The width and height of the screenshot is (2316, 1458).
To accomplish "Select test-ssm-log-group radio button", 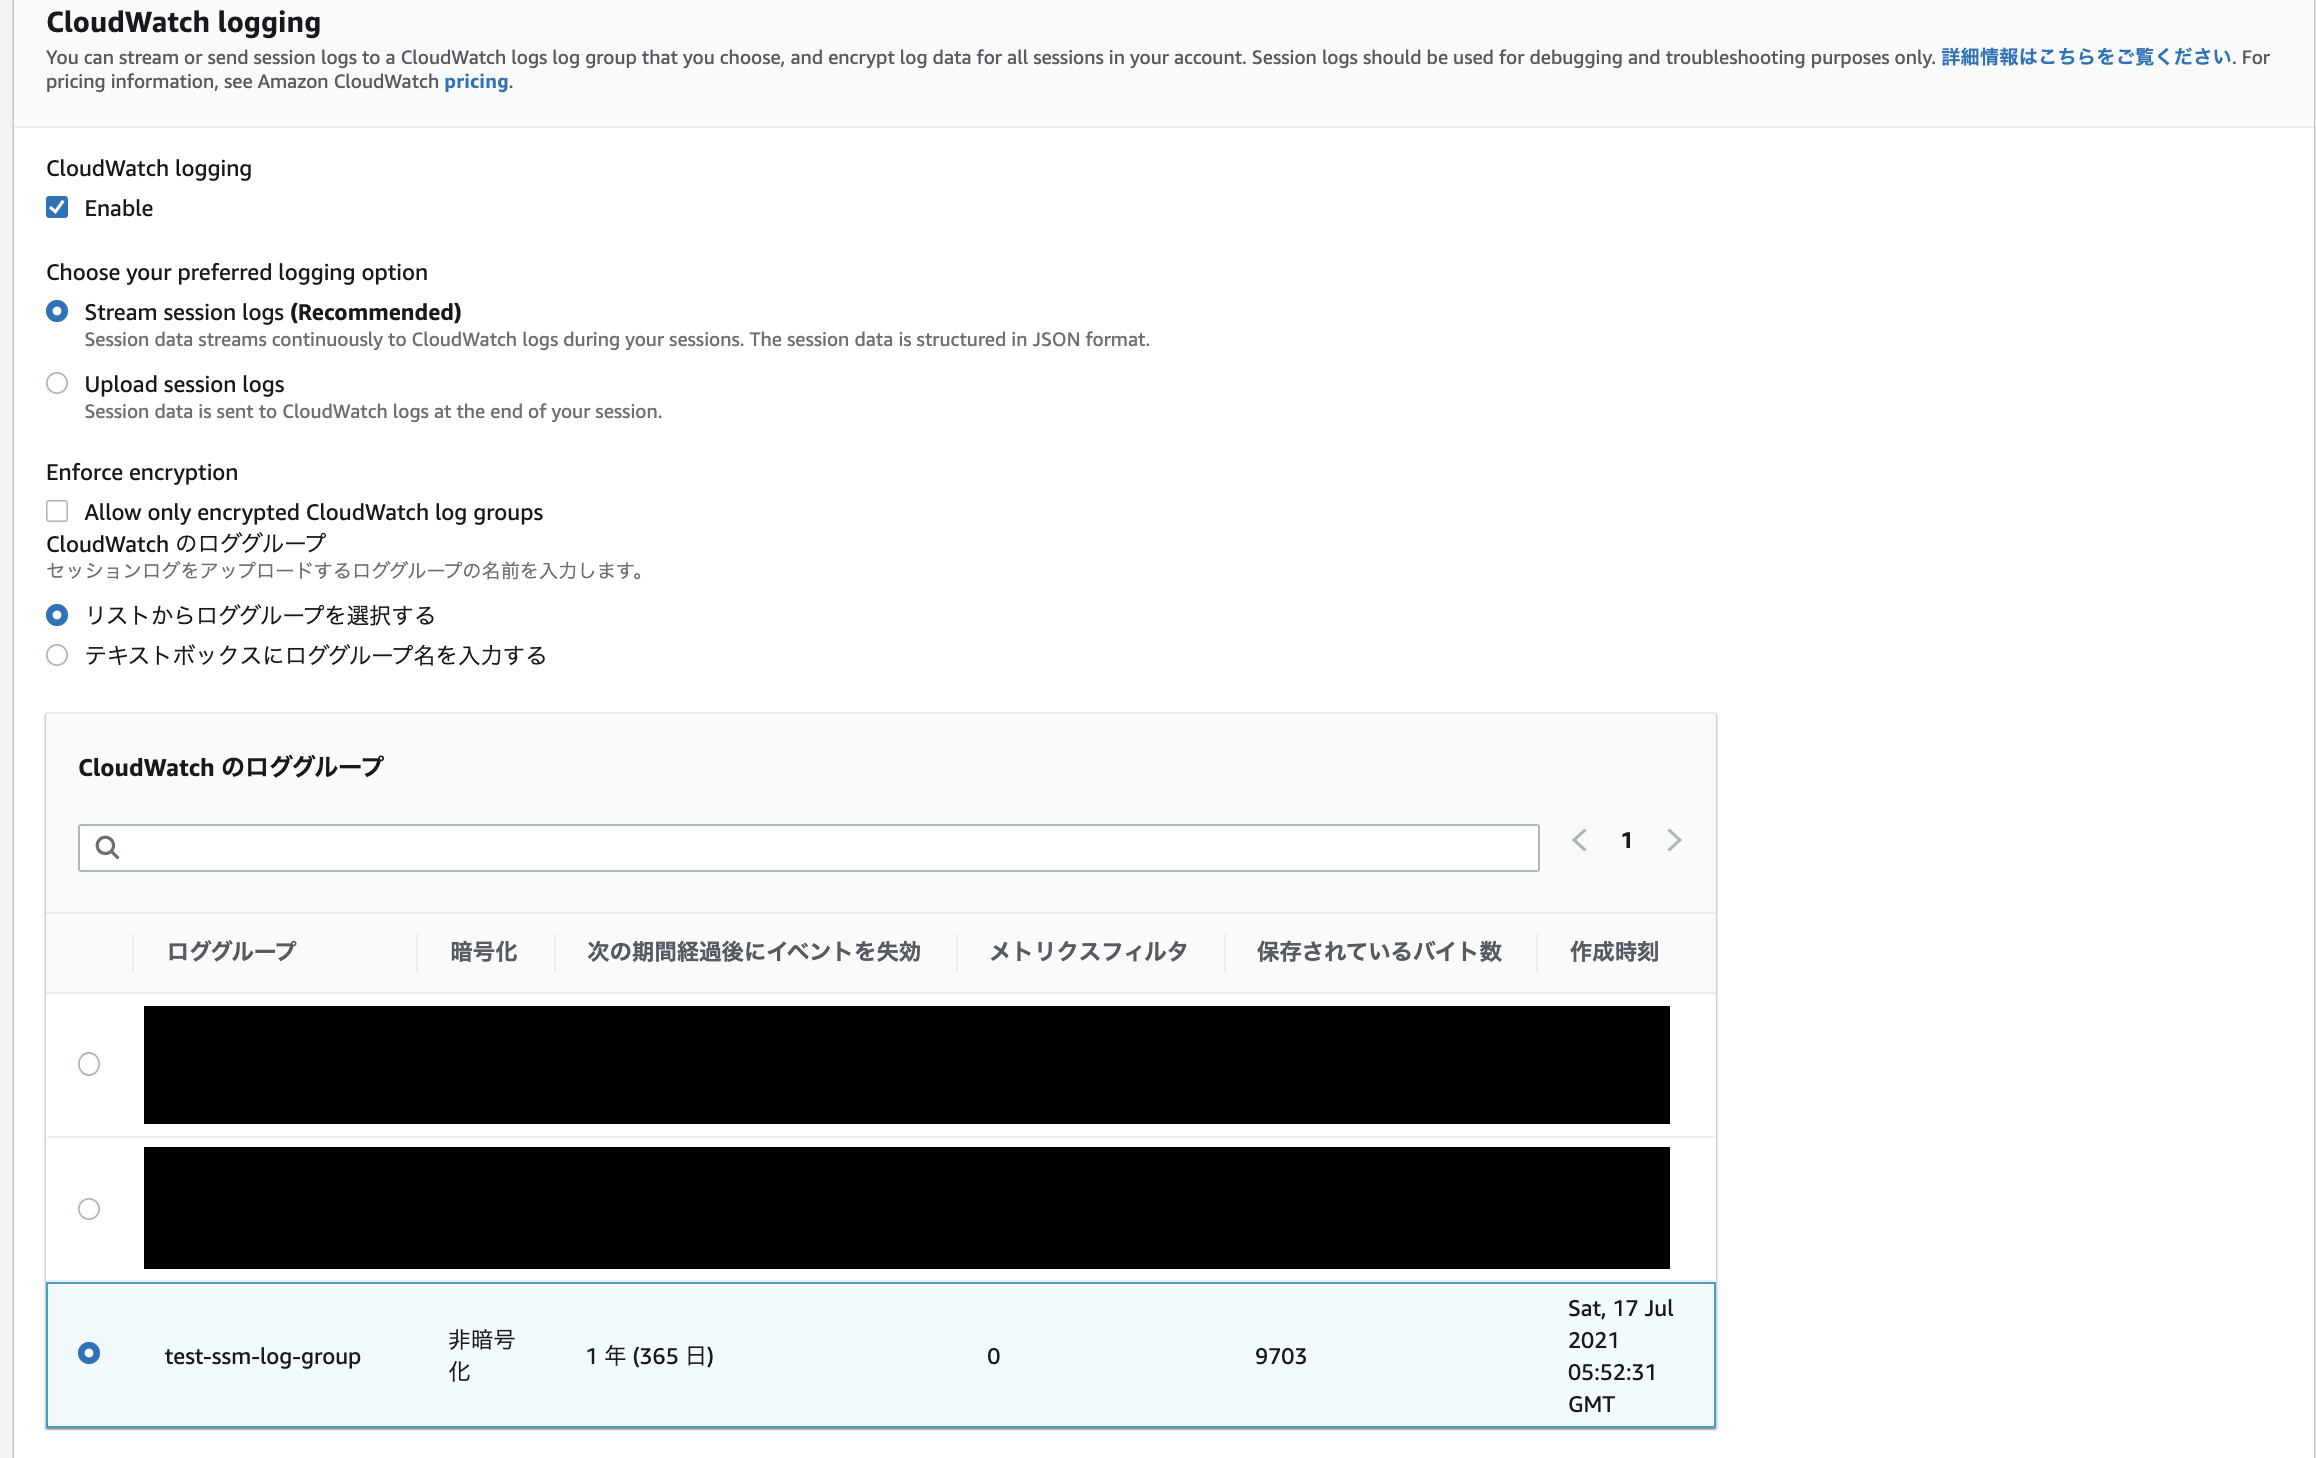I will pyautogui.click(x=89, y=1353).
